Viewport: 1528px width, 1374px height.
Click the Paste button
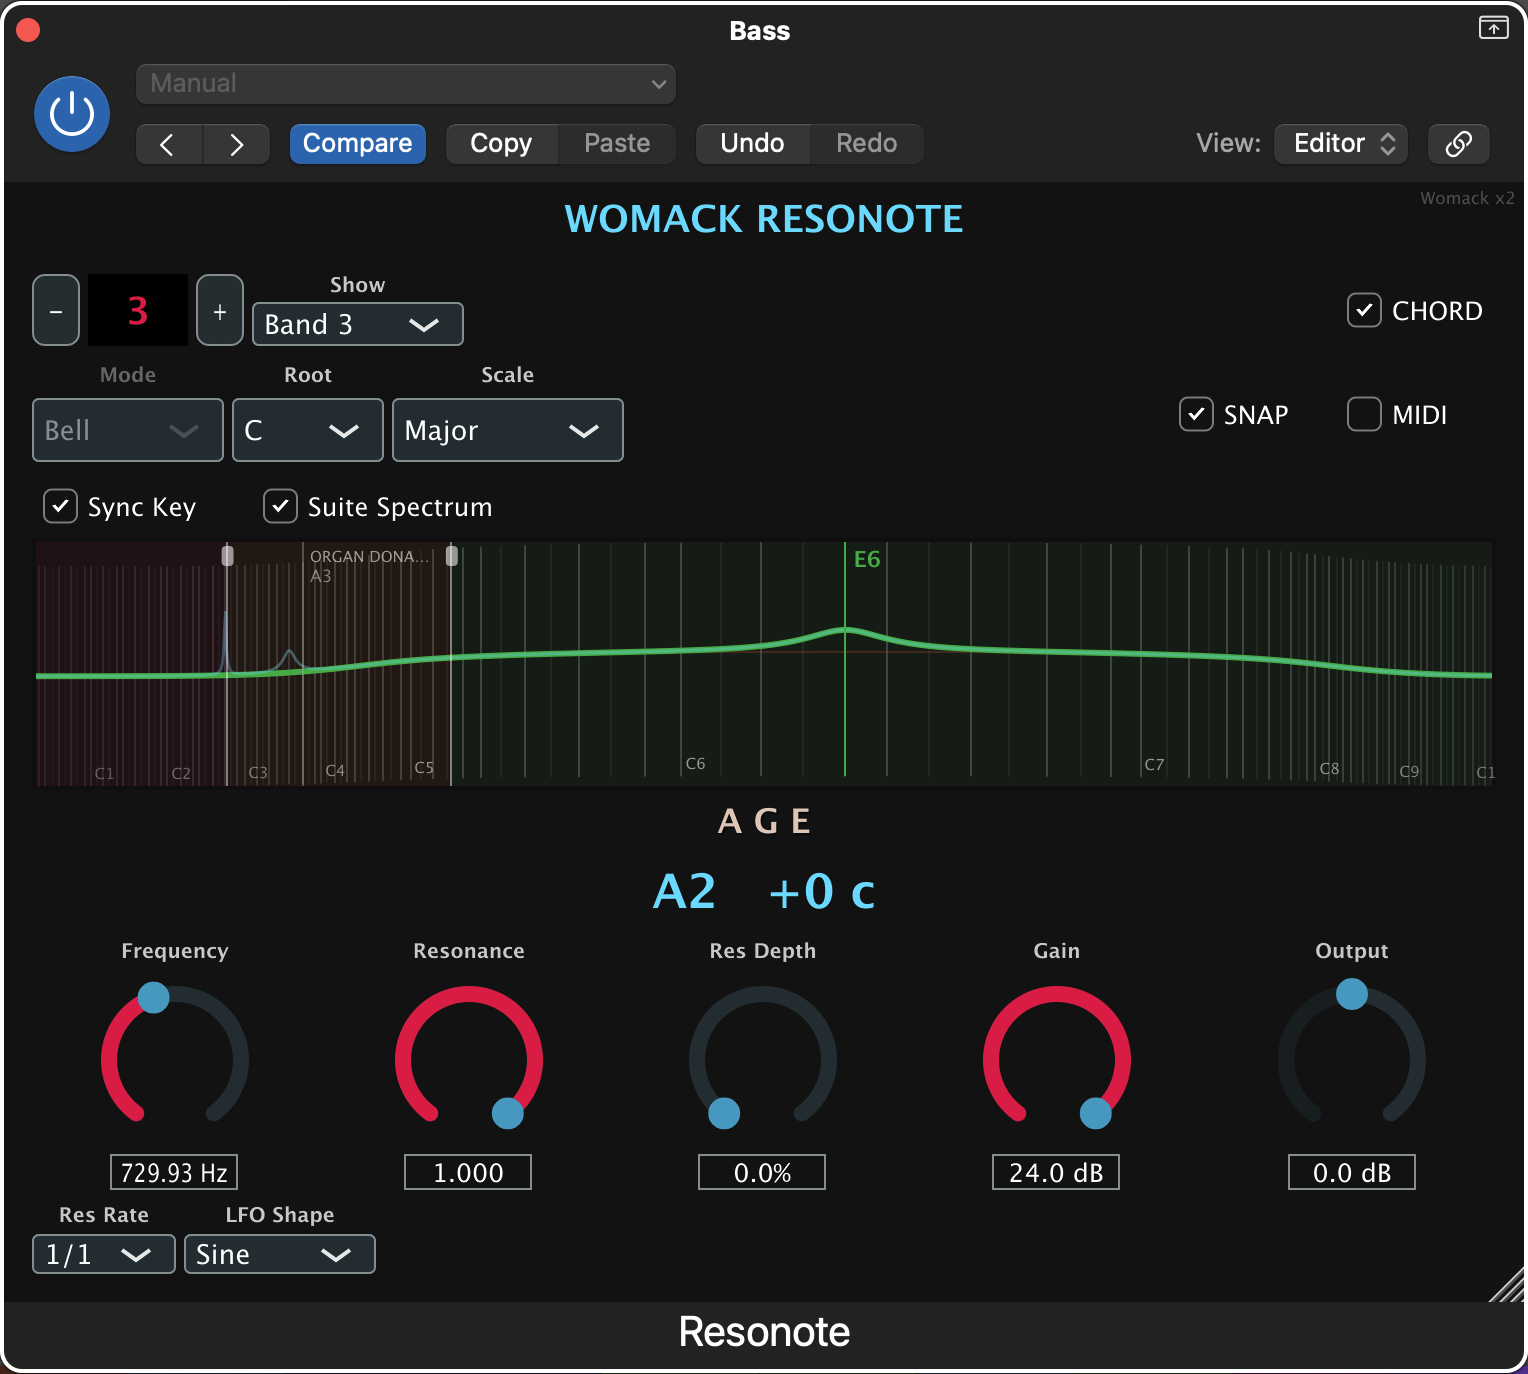tap(617, 144)
